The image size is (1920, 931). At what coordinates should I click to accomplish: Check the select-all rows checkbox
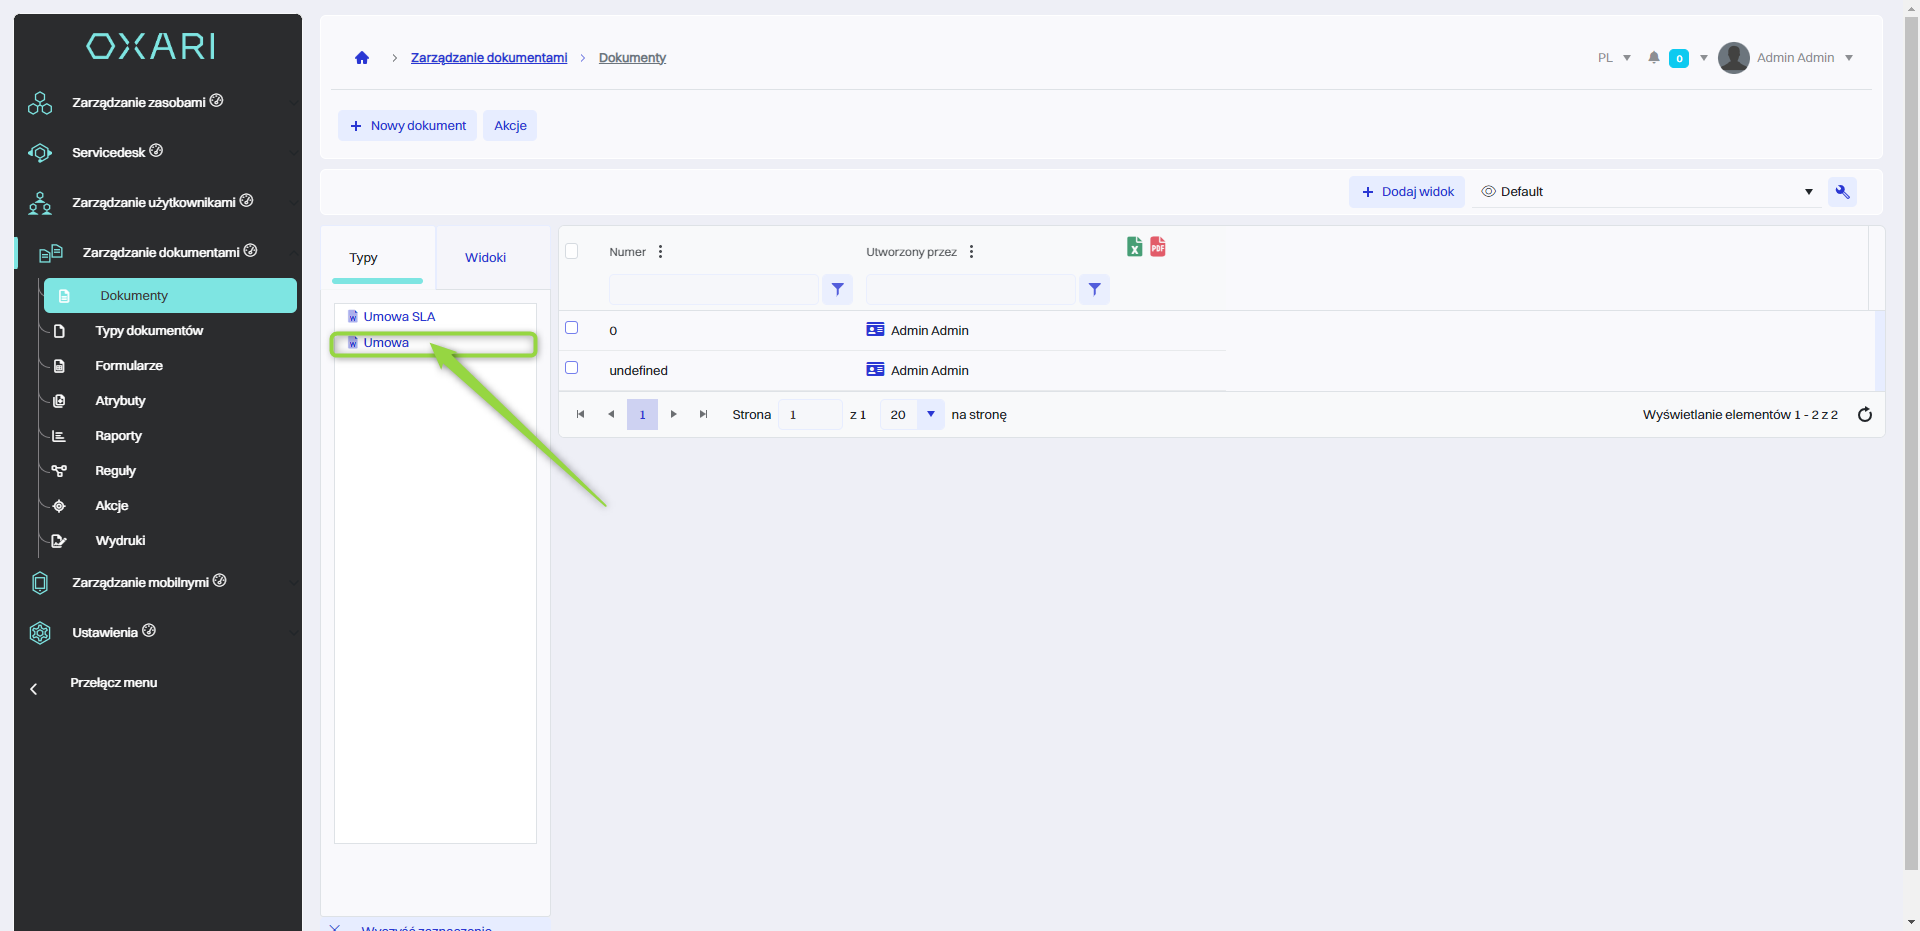[x=572, y=251]
